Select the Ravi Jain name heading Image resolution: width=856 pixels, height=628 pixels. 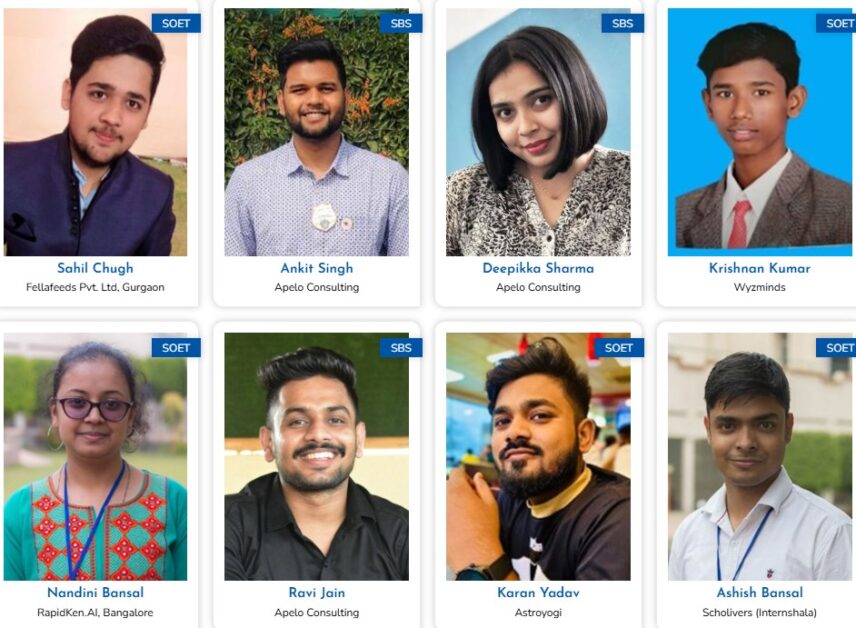[x=317, y=593]
